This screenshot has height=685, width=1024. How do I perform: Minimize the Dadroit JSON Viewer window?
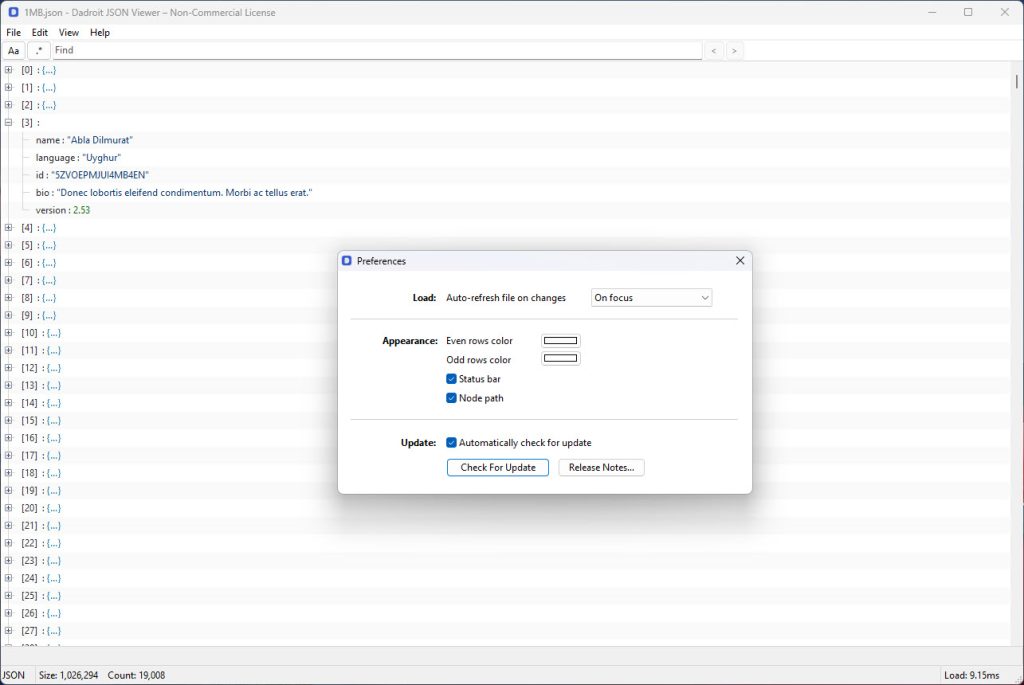coord(933,12)
